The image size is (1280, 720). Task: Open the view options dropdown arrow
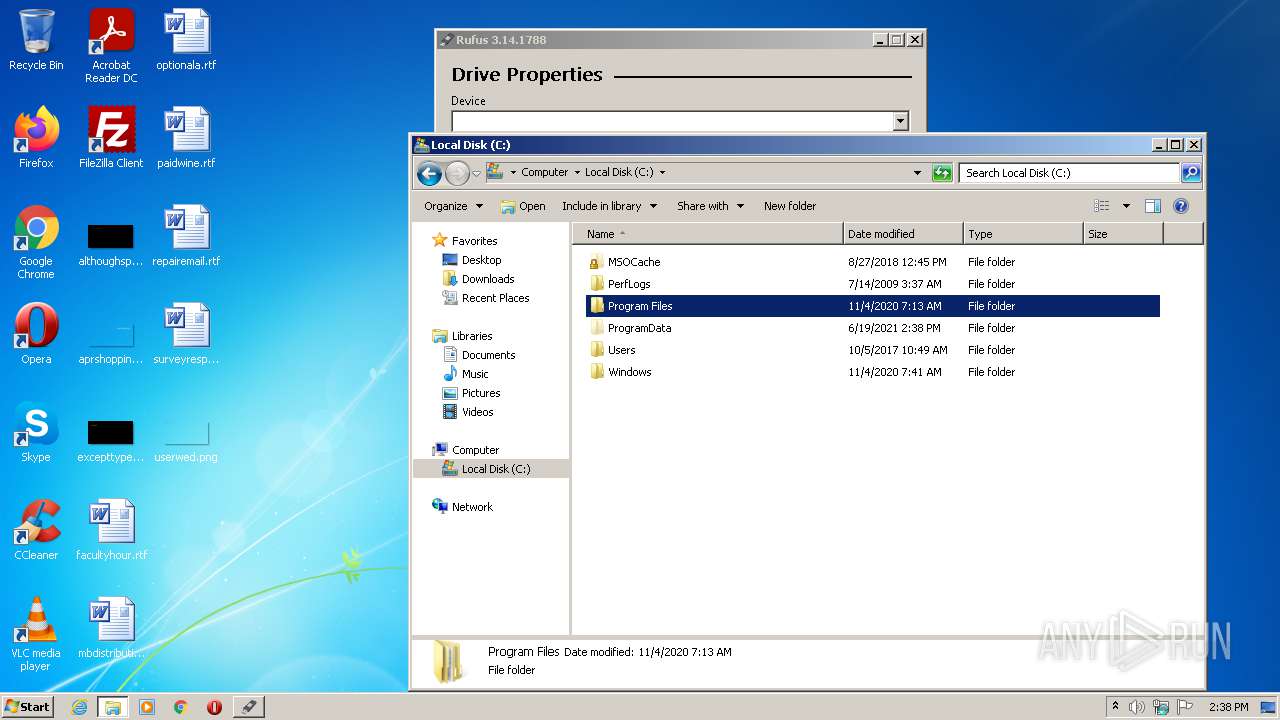point(1126,206)
